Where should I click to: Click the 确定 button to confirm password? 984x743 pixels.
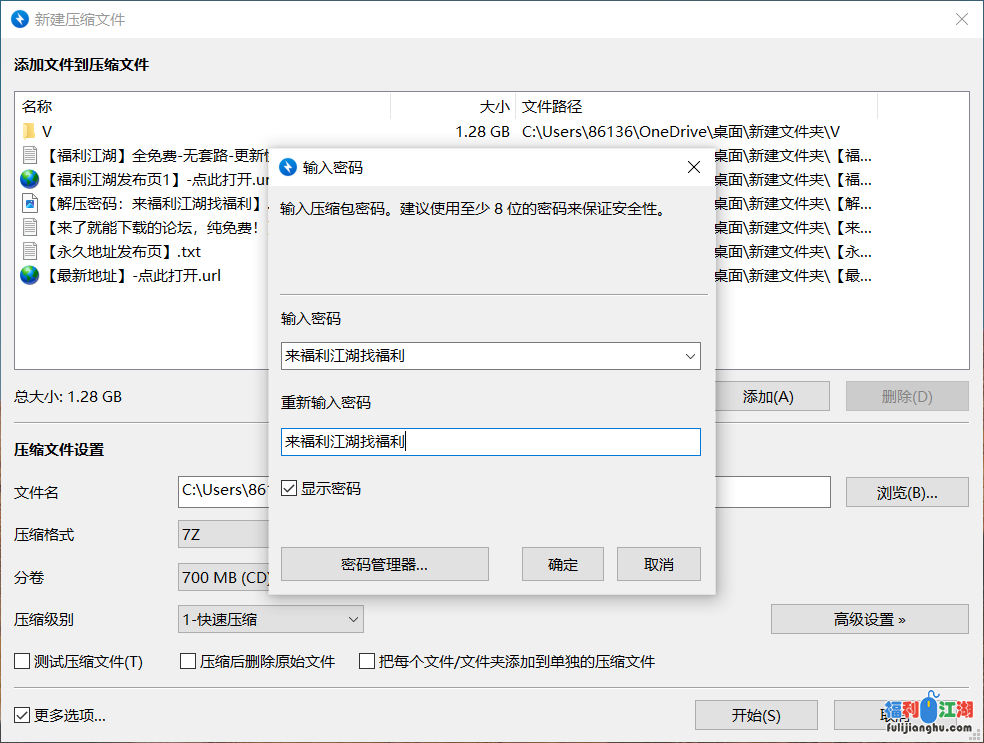click(562, 563)
